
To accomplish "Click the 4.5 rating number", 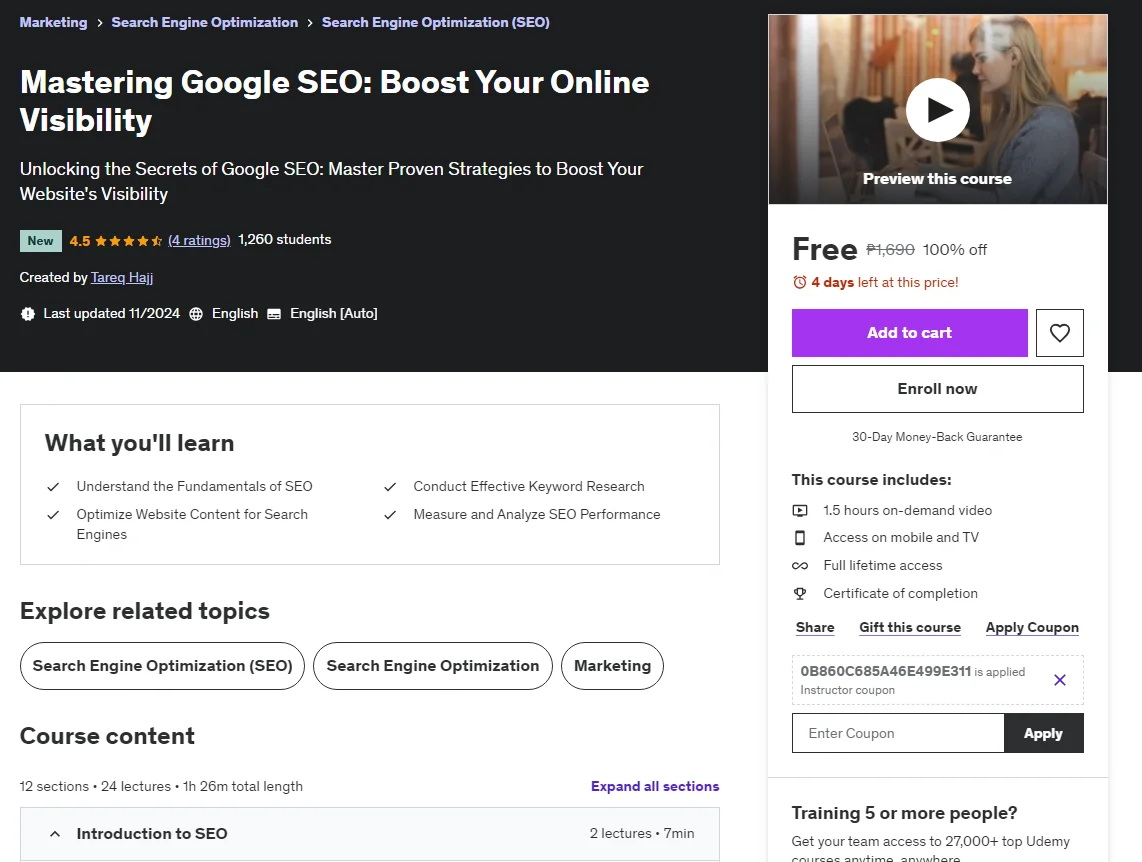I will [x=80, y=241].
